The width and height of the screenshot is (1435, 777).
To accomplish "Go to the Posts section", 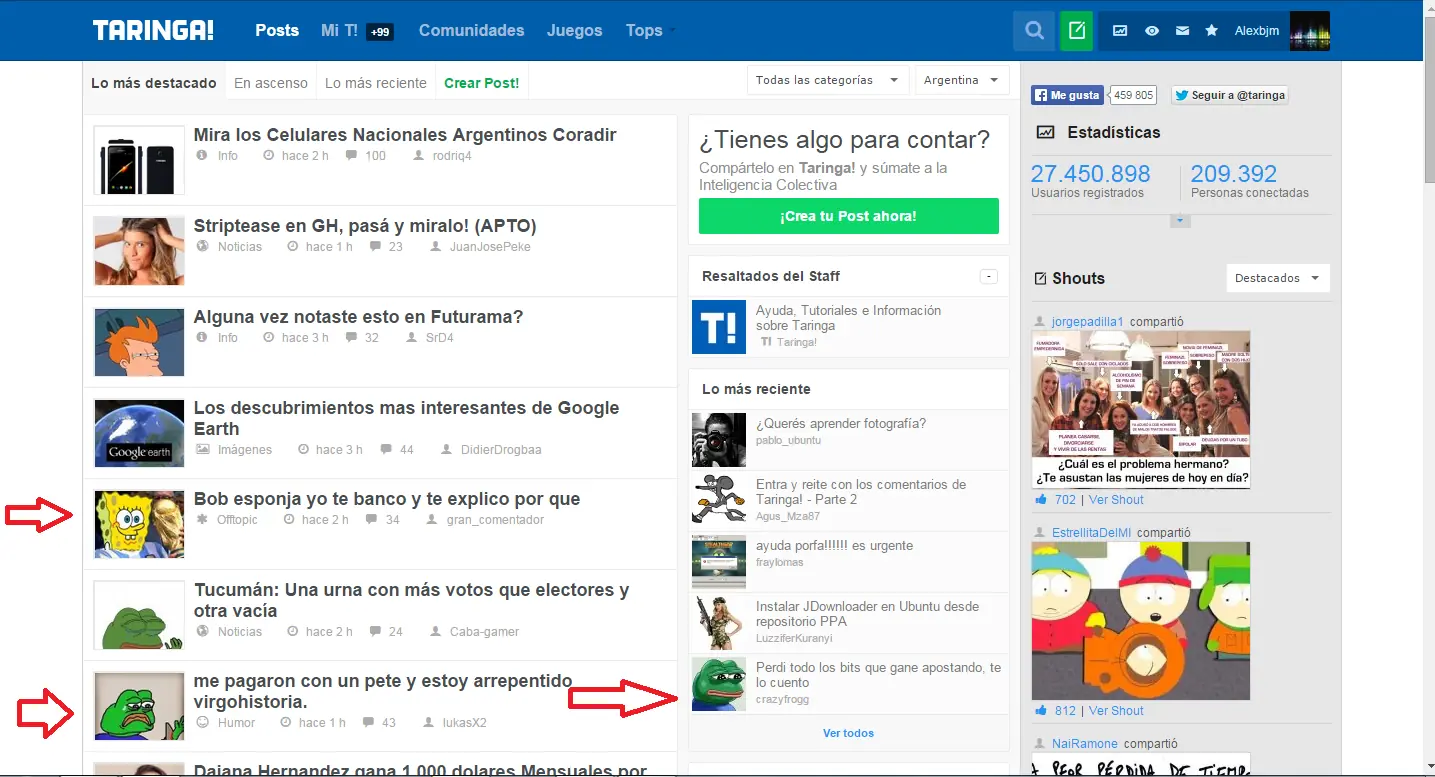I will pyautogui.click(x=277, y=30).
